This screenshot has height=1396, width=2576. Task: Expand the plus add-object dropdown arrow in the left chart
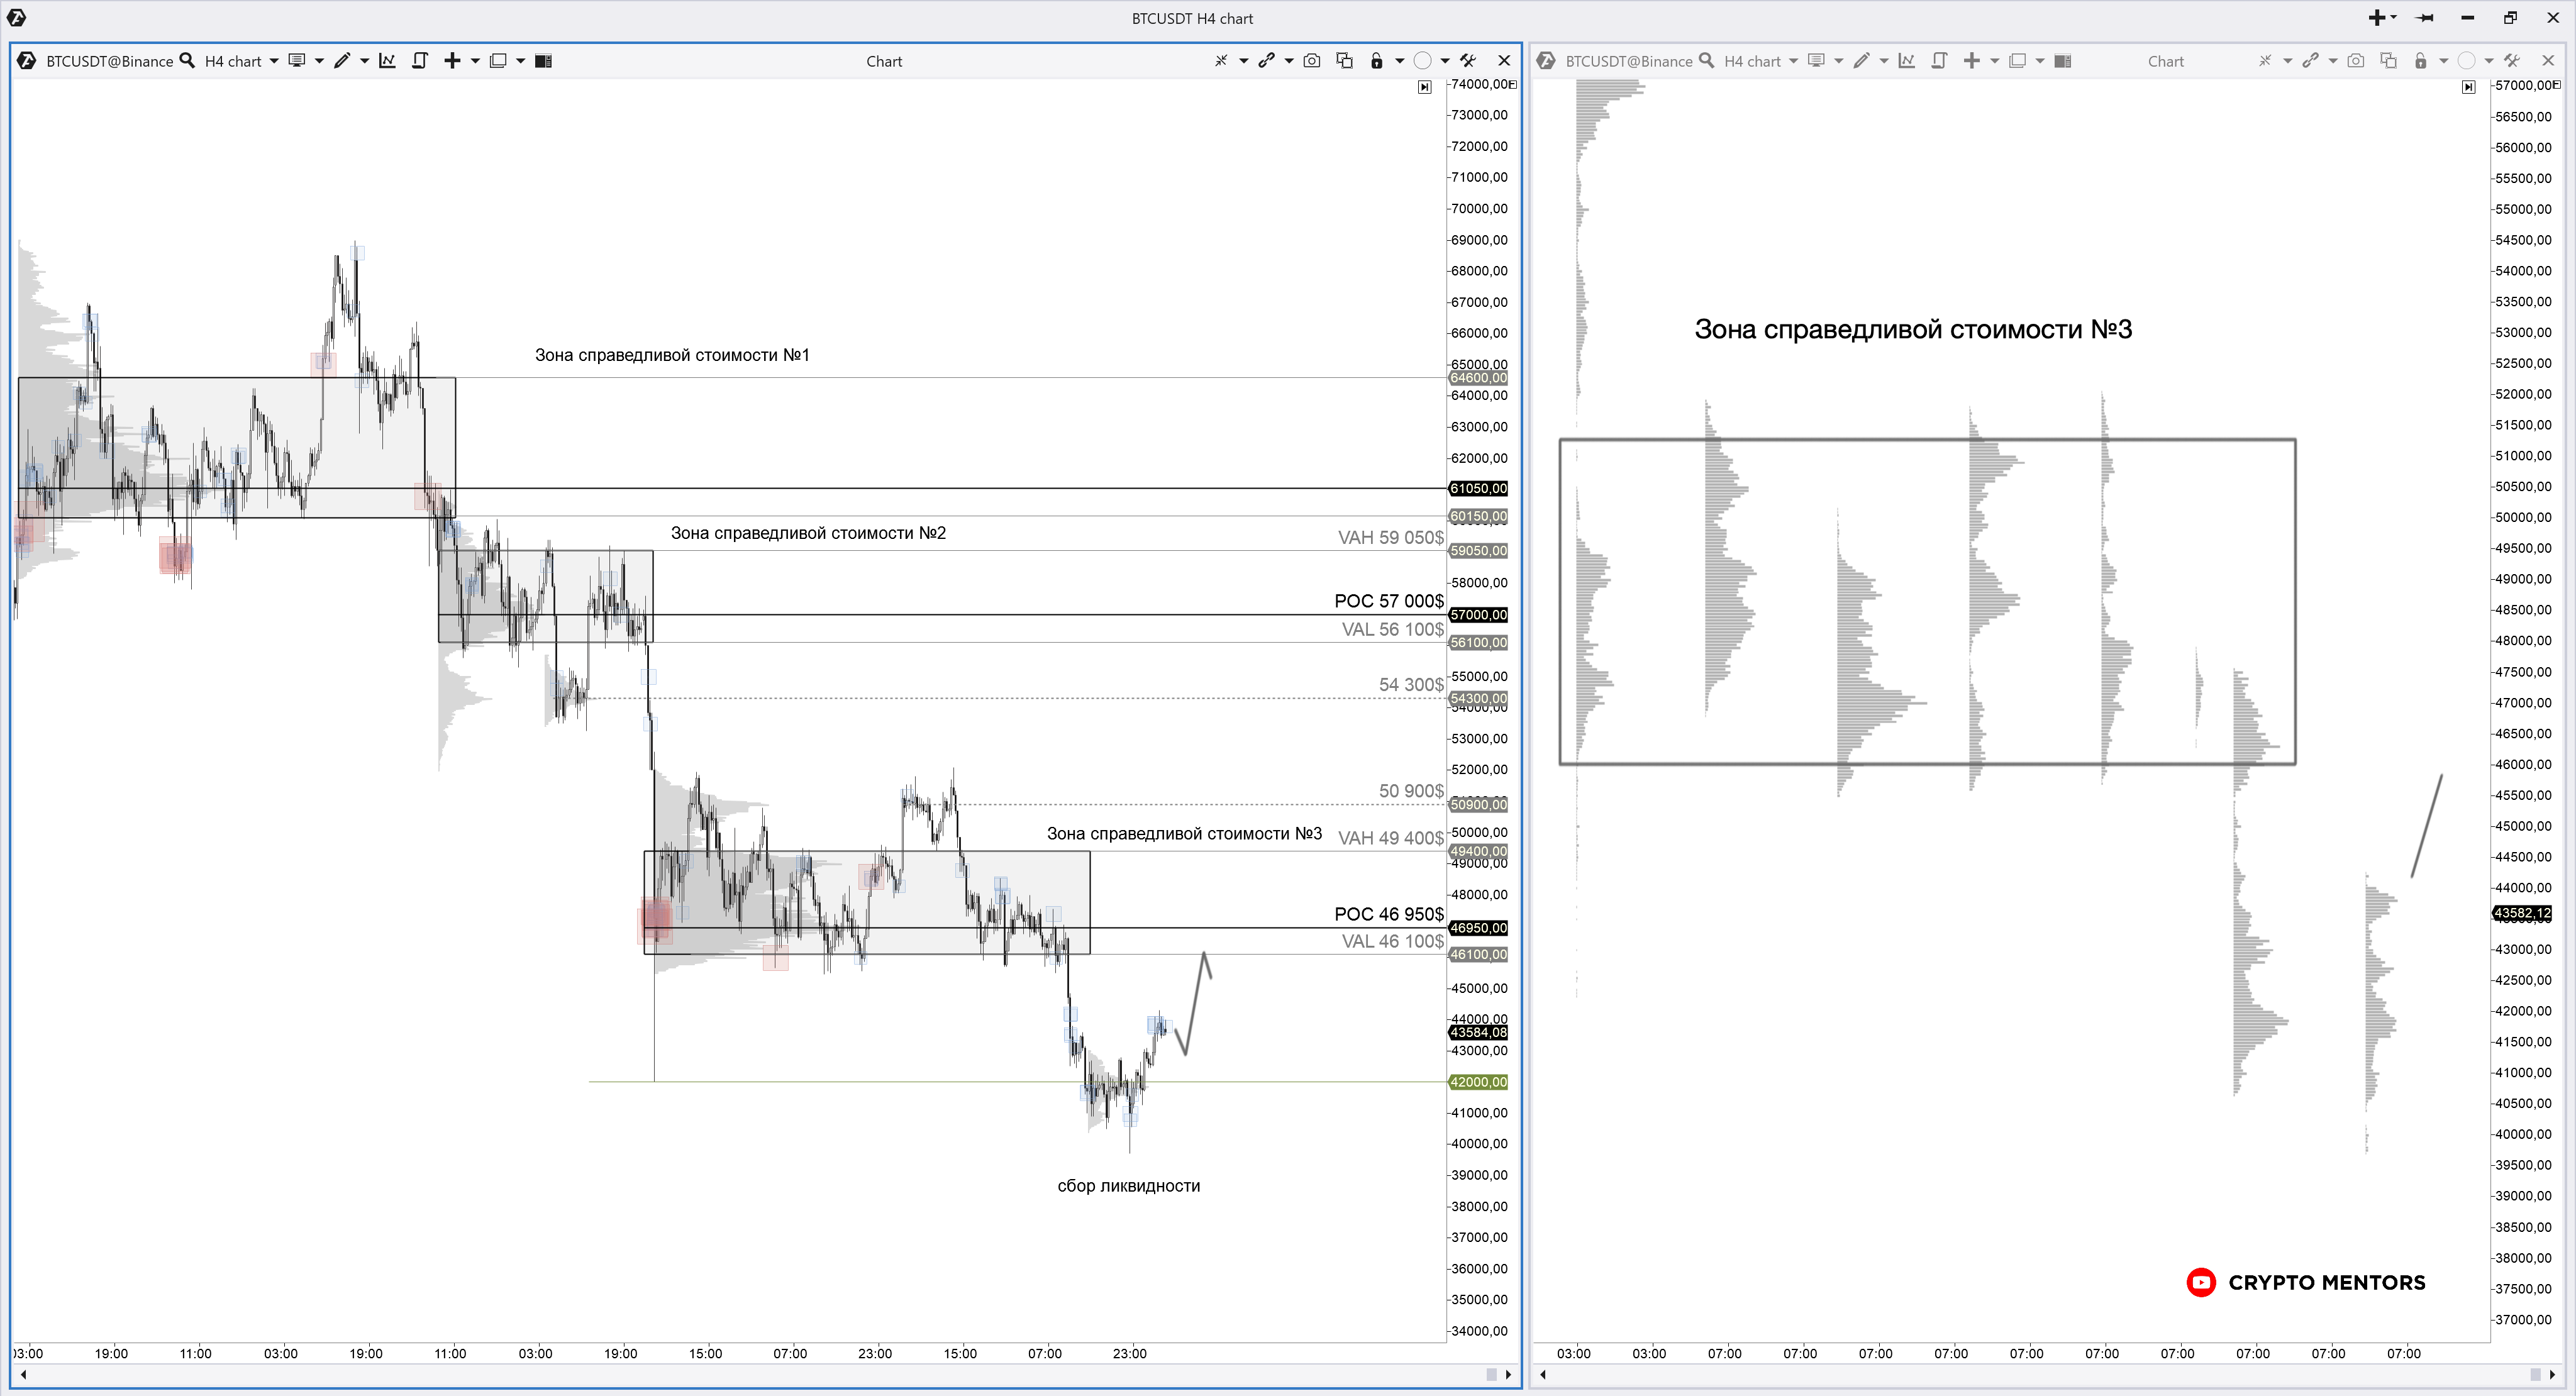tap(475, 61)
